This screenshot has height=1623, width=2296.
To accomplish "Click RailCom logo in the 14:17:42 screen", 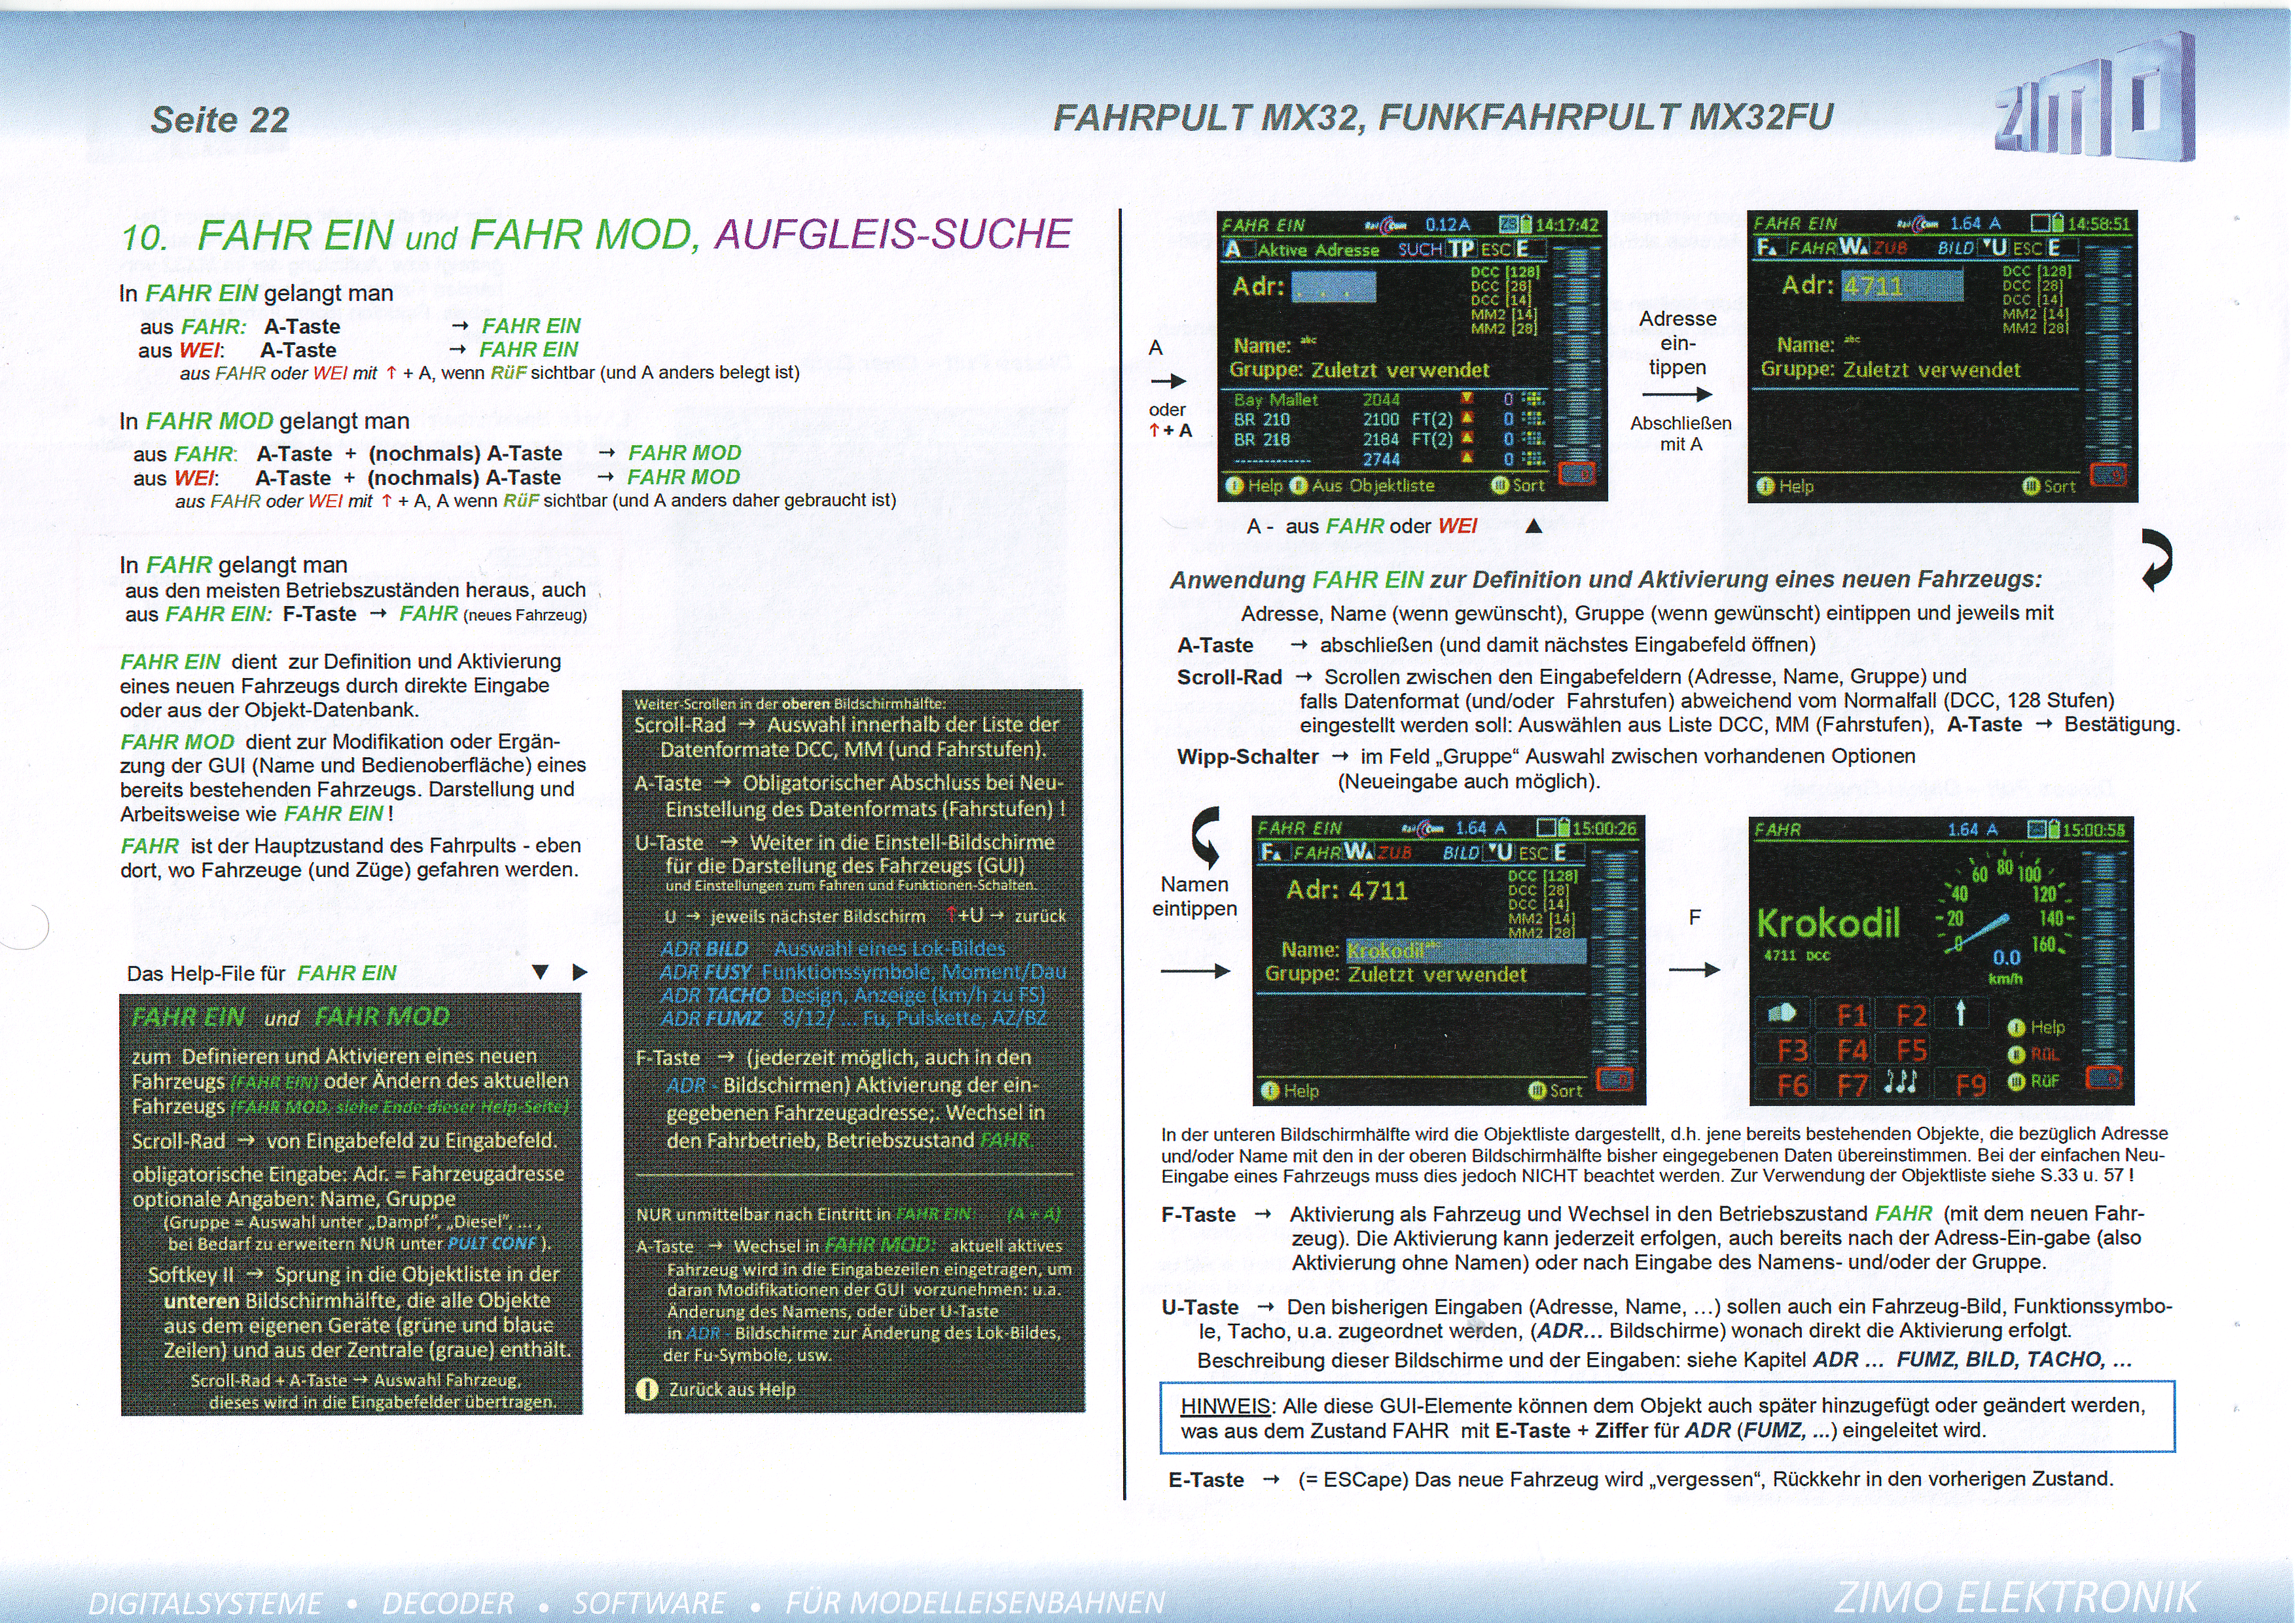I will pos(1386,225).
